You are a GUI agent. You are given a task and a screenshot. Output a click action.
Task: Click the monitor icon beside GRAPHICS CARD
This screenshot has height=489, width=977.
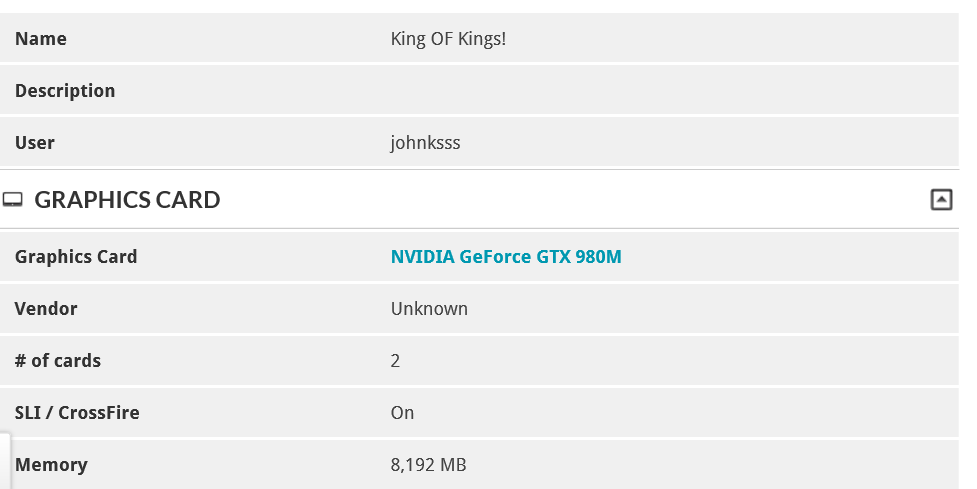tap(12, 200)
